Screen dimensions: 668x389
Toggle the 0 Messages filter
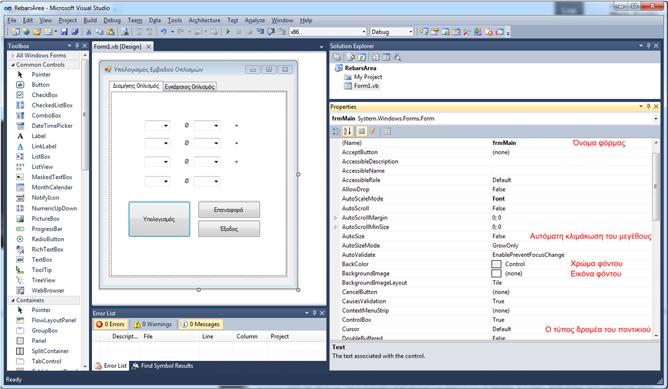click(x=200, y=324)
